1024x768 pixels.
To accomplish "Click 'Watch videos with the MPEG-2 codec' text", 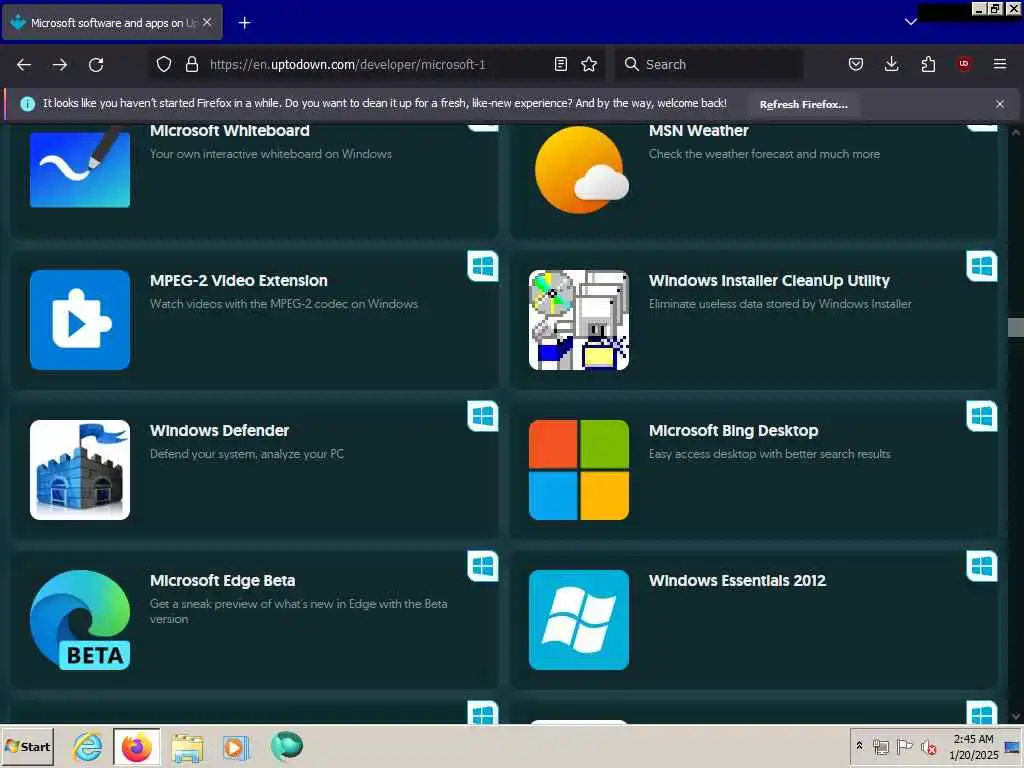I will (284, 304).
